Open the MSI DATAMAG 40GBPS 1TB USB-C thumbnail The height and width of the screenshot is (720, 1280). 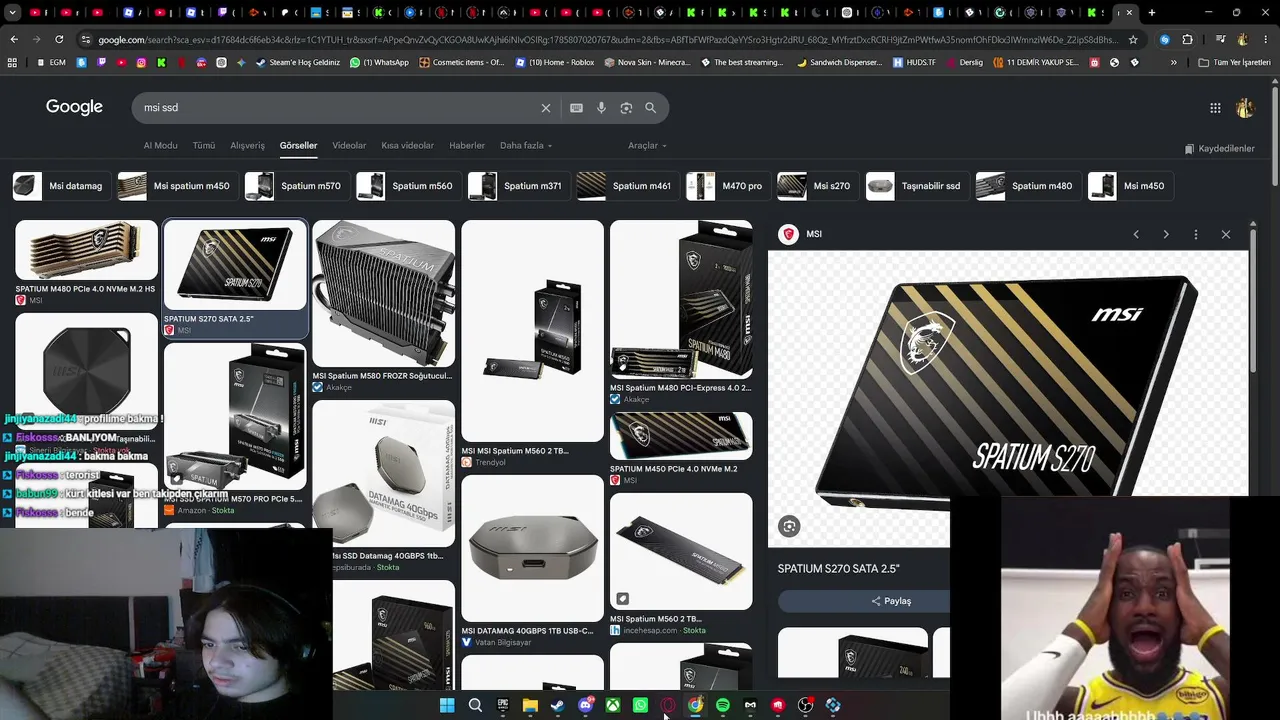tap(532, 548)
